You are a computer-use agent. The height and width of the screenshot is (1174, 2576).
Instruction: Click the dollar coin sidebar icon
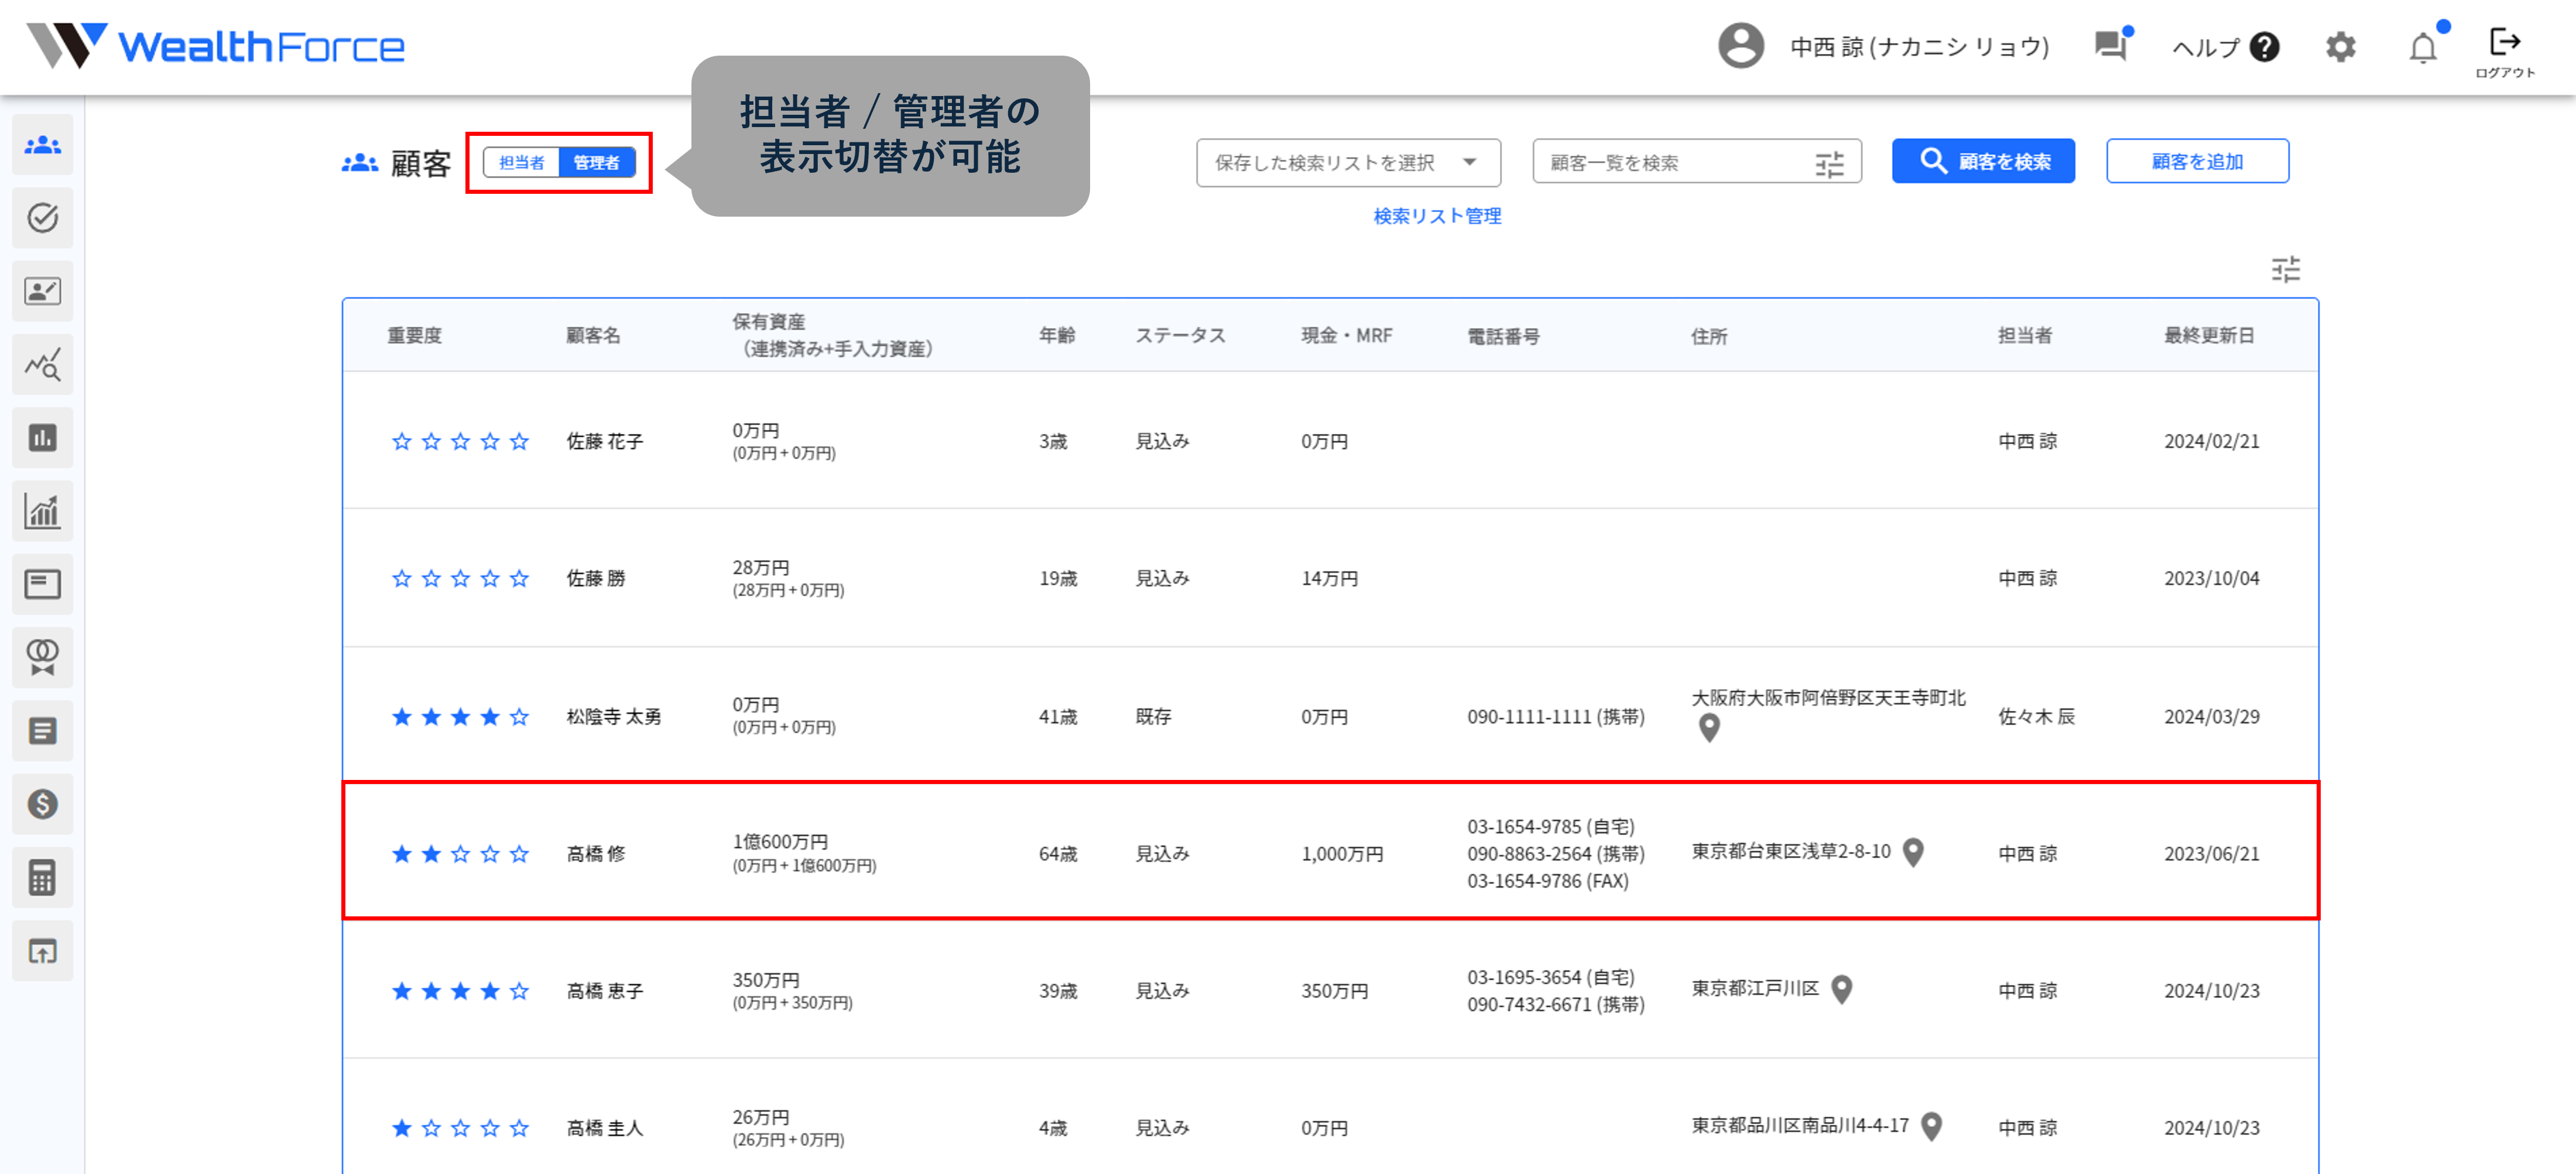[x=42, y=804]
